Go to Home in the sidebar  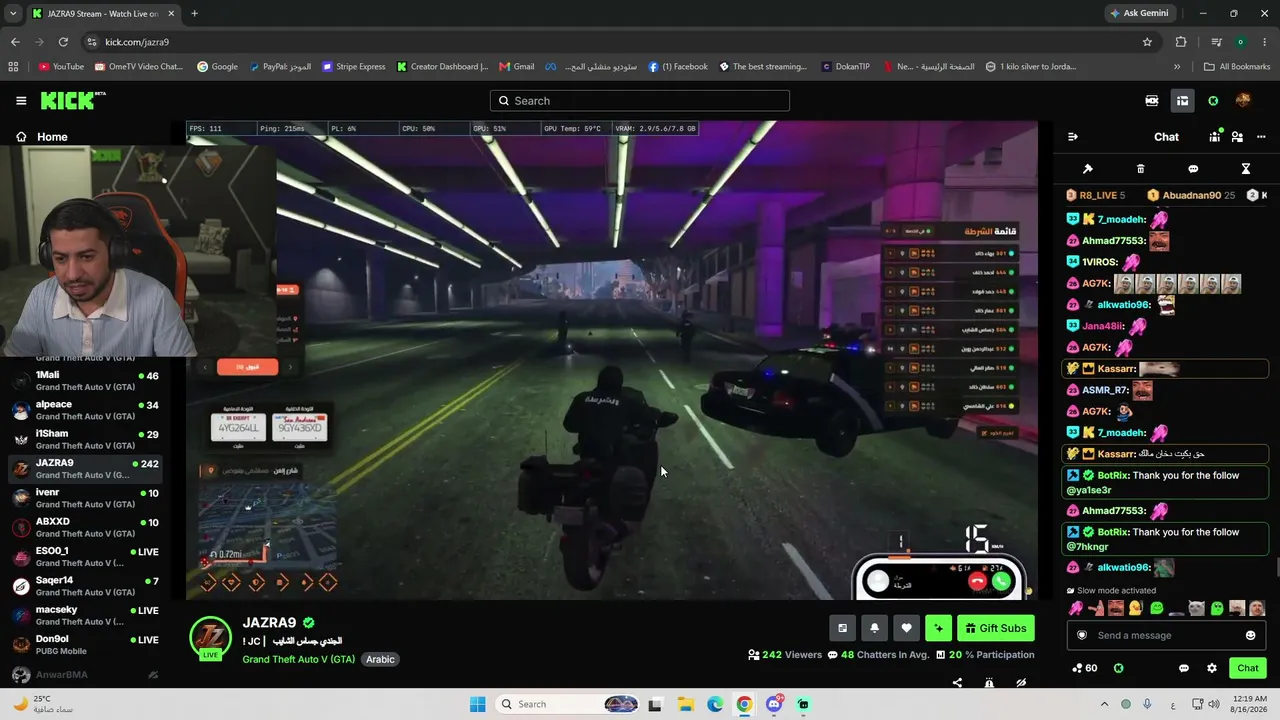42,137
